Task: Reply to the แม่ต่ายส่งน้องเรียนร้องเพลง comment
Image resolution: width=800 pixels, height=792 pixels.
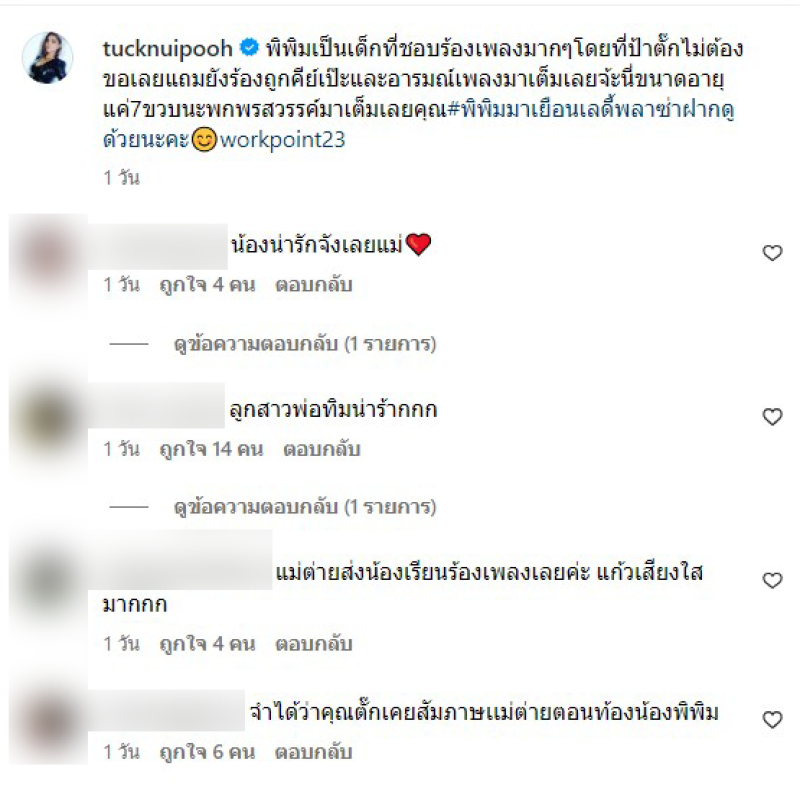Action: pos(314,644)
